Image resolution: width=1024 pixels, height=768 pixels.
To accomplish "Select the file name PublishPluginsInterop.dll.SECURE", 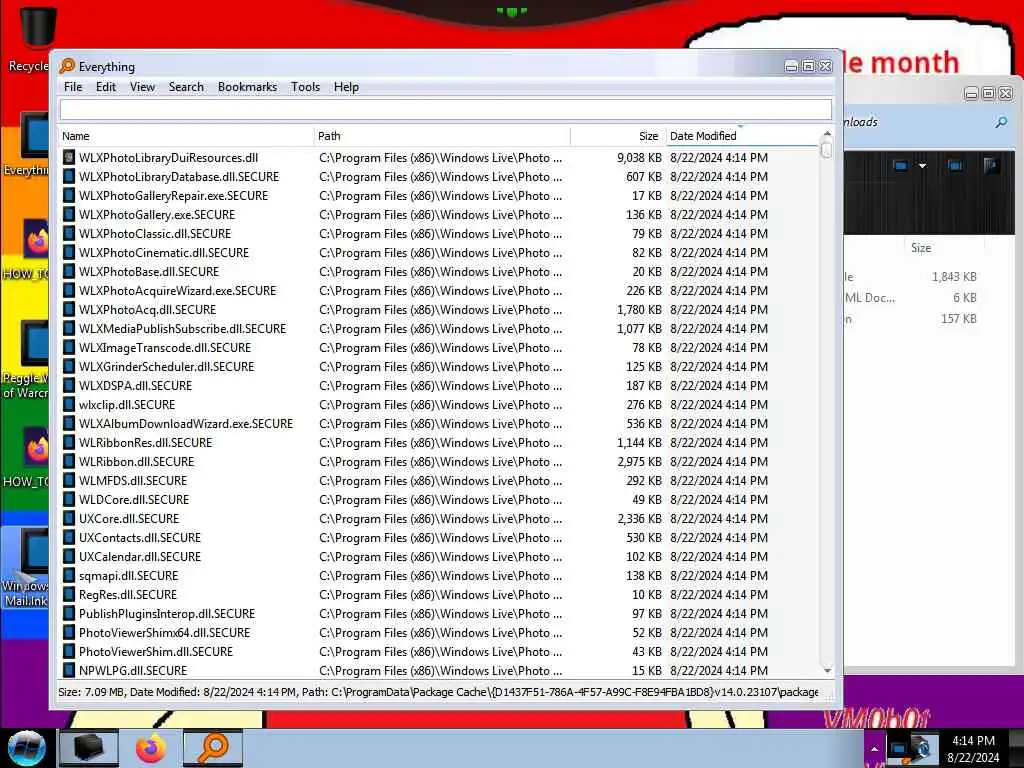I will pos(167,613).
